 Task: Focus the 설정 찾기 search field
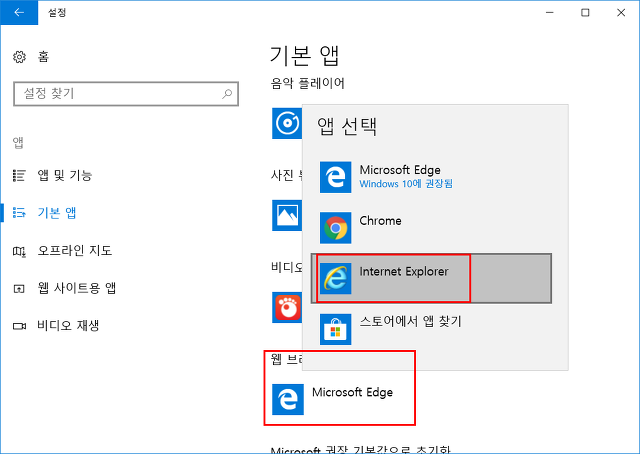126,94
